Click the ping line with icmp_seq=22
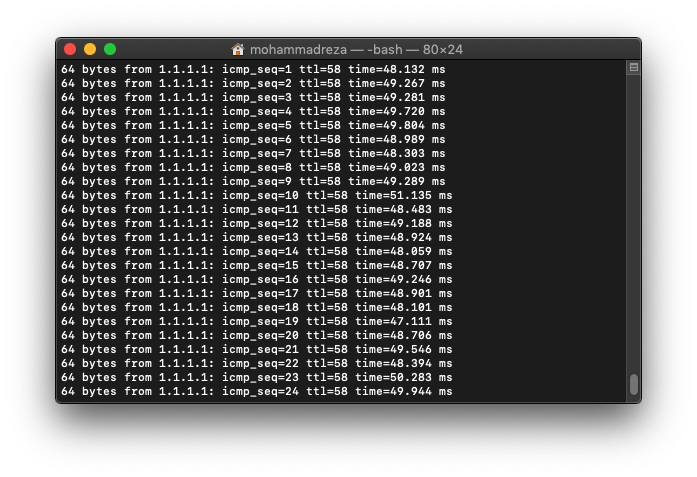The width and height of the screenshot is (697, 477). (x=257, y=363)
